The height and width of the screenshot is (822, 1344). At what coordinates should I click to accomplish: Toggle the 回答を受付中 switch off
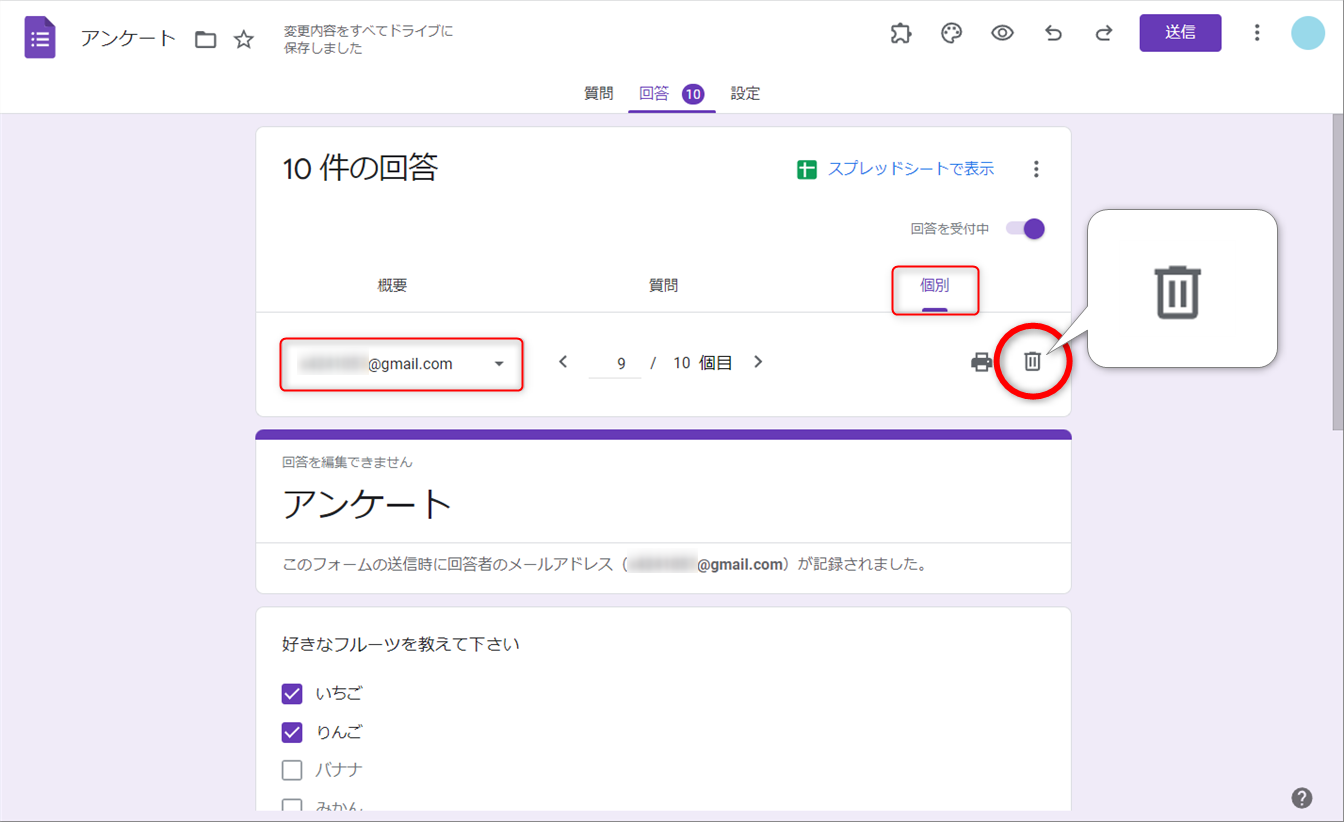pyautogui.click(x=1026, y=229)
